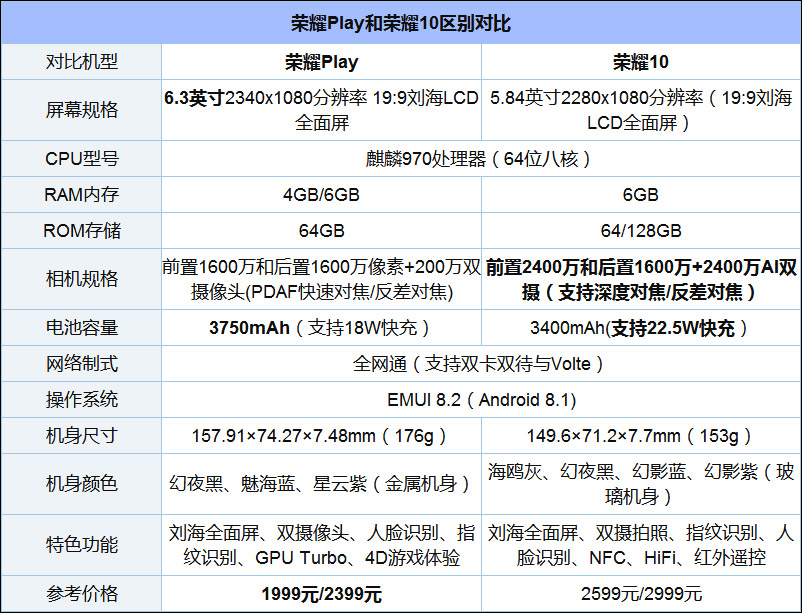
Task: Click the 幻夜黑、魅海蓝、星云紫 color cell
Action: [x=322, y=484]
